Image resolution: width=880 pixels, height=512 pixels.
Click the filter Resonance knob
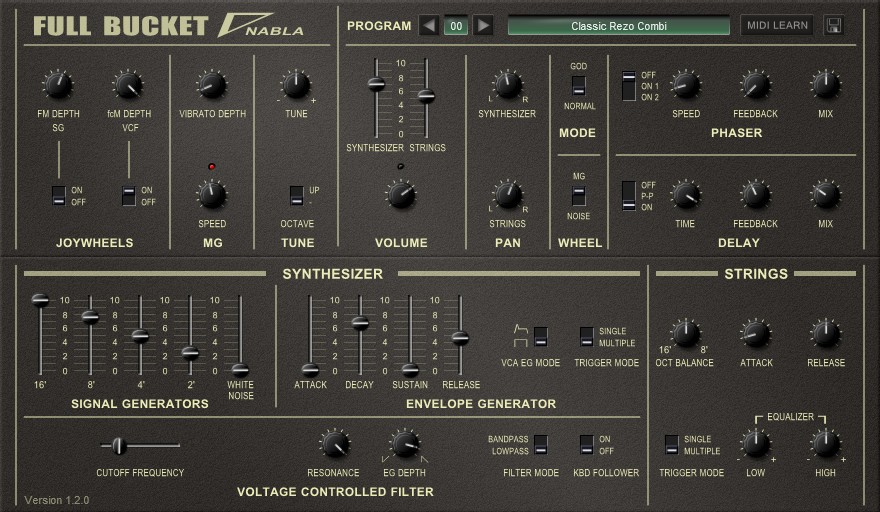(x=334, y=444)
